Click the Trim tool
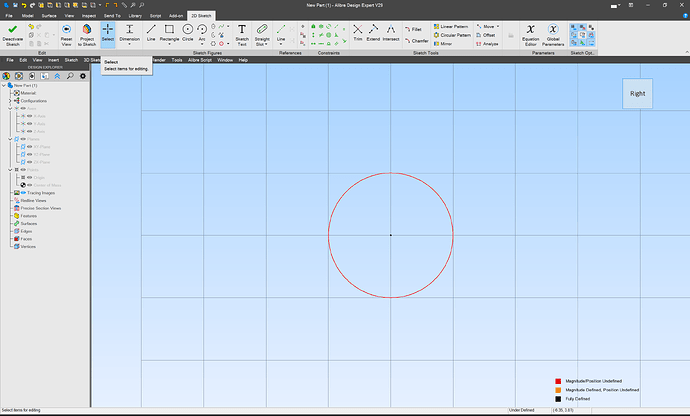The image size is (690, 416). pyautogui.click(x=358, y=33)
